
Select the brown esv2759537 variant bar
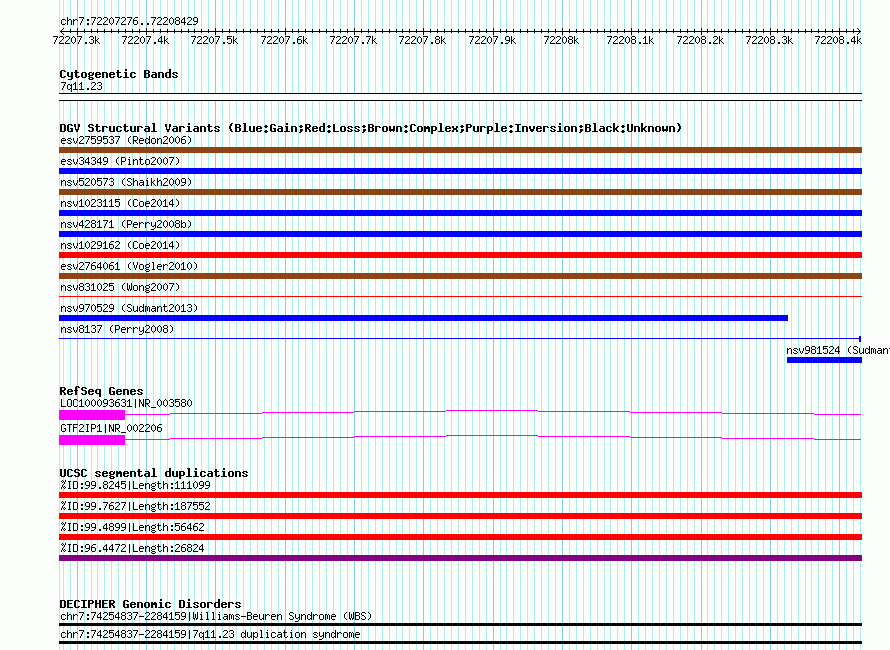point(460,150)
